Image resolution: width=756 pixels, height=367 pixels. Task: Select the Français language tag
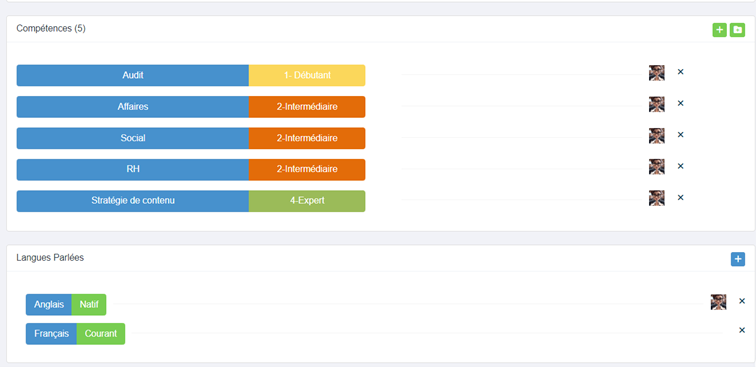[51, 334]
